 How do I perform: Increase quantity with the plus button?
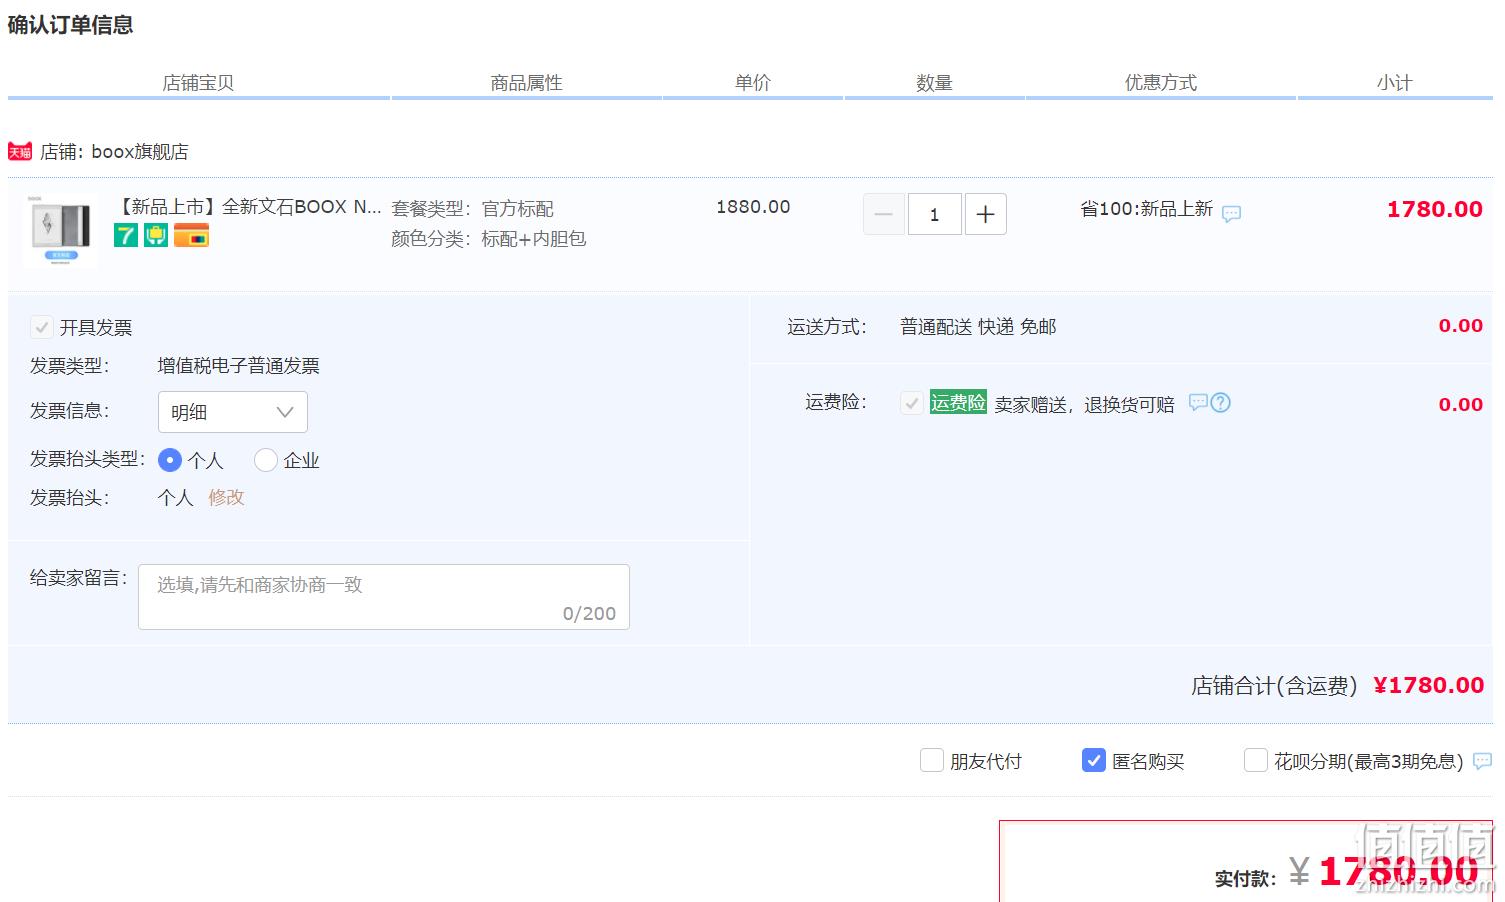(x=985, y=214)
